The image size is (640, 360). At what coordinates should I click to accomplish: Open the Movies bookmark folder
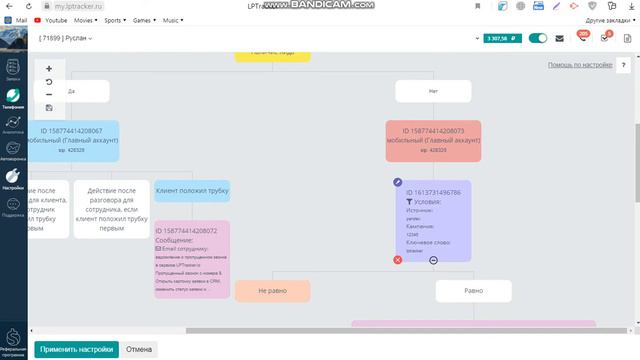[85, 20]
